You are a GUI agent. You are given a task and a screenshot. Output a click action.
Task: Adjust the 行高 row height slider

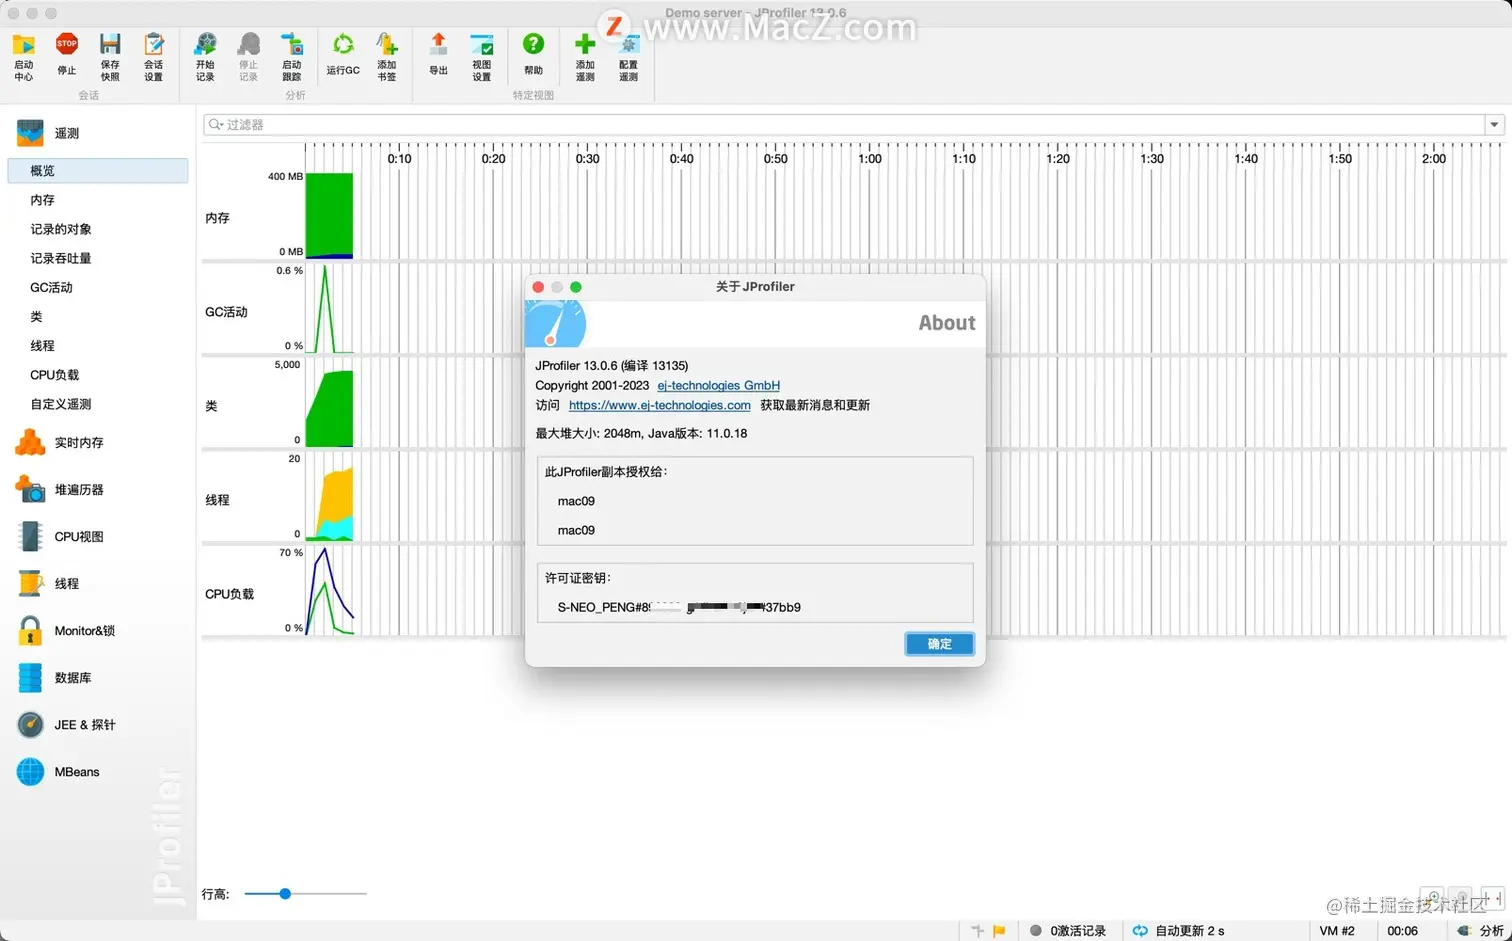click(285, 893)
